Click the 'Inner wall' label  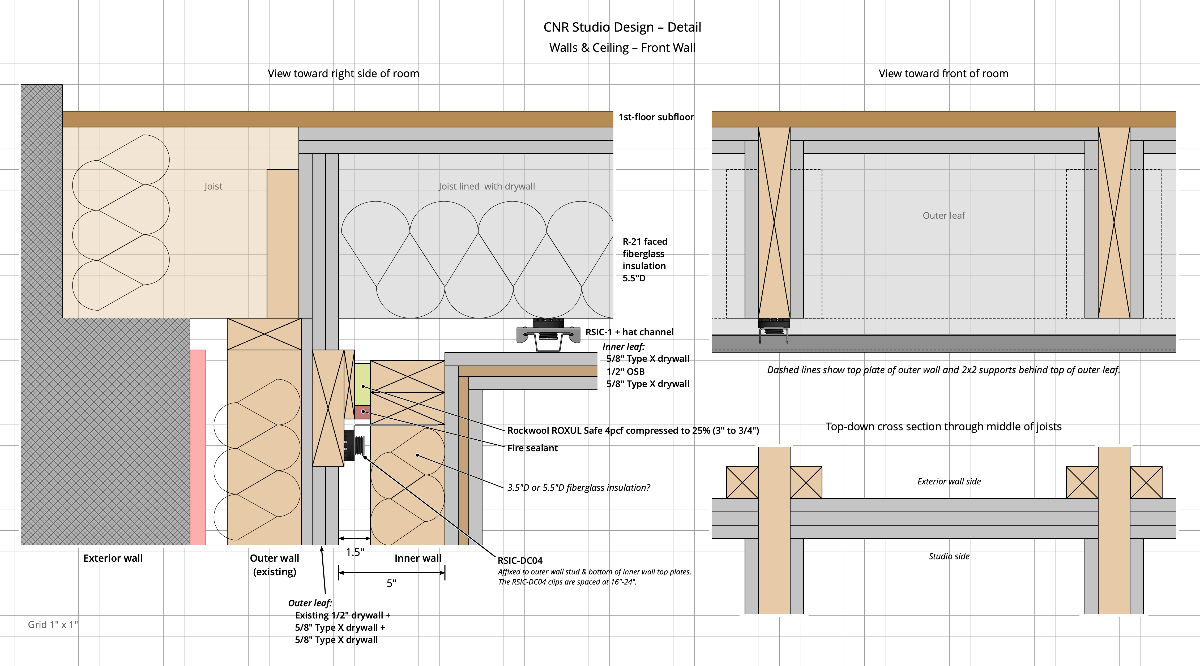pyautogui.click(x=417, y=558)
